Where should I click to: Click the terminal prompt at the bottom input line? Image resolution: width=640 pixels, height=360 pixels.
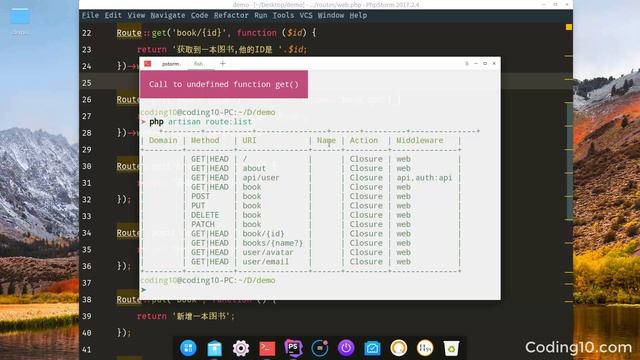[144, 290]
